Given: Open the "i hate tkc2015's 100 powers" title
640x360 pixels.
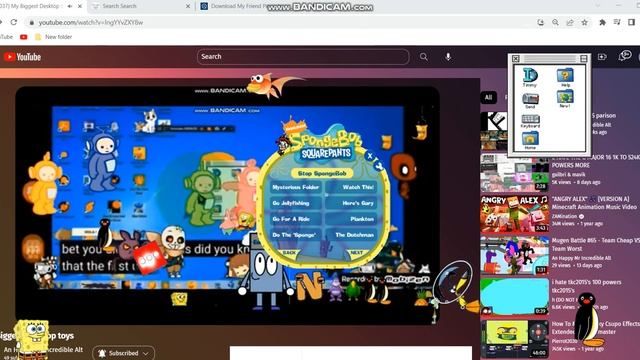Looking at the screenshot, I should [x=587, y=286].
